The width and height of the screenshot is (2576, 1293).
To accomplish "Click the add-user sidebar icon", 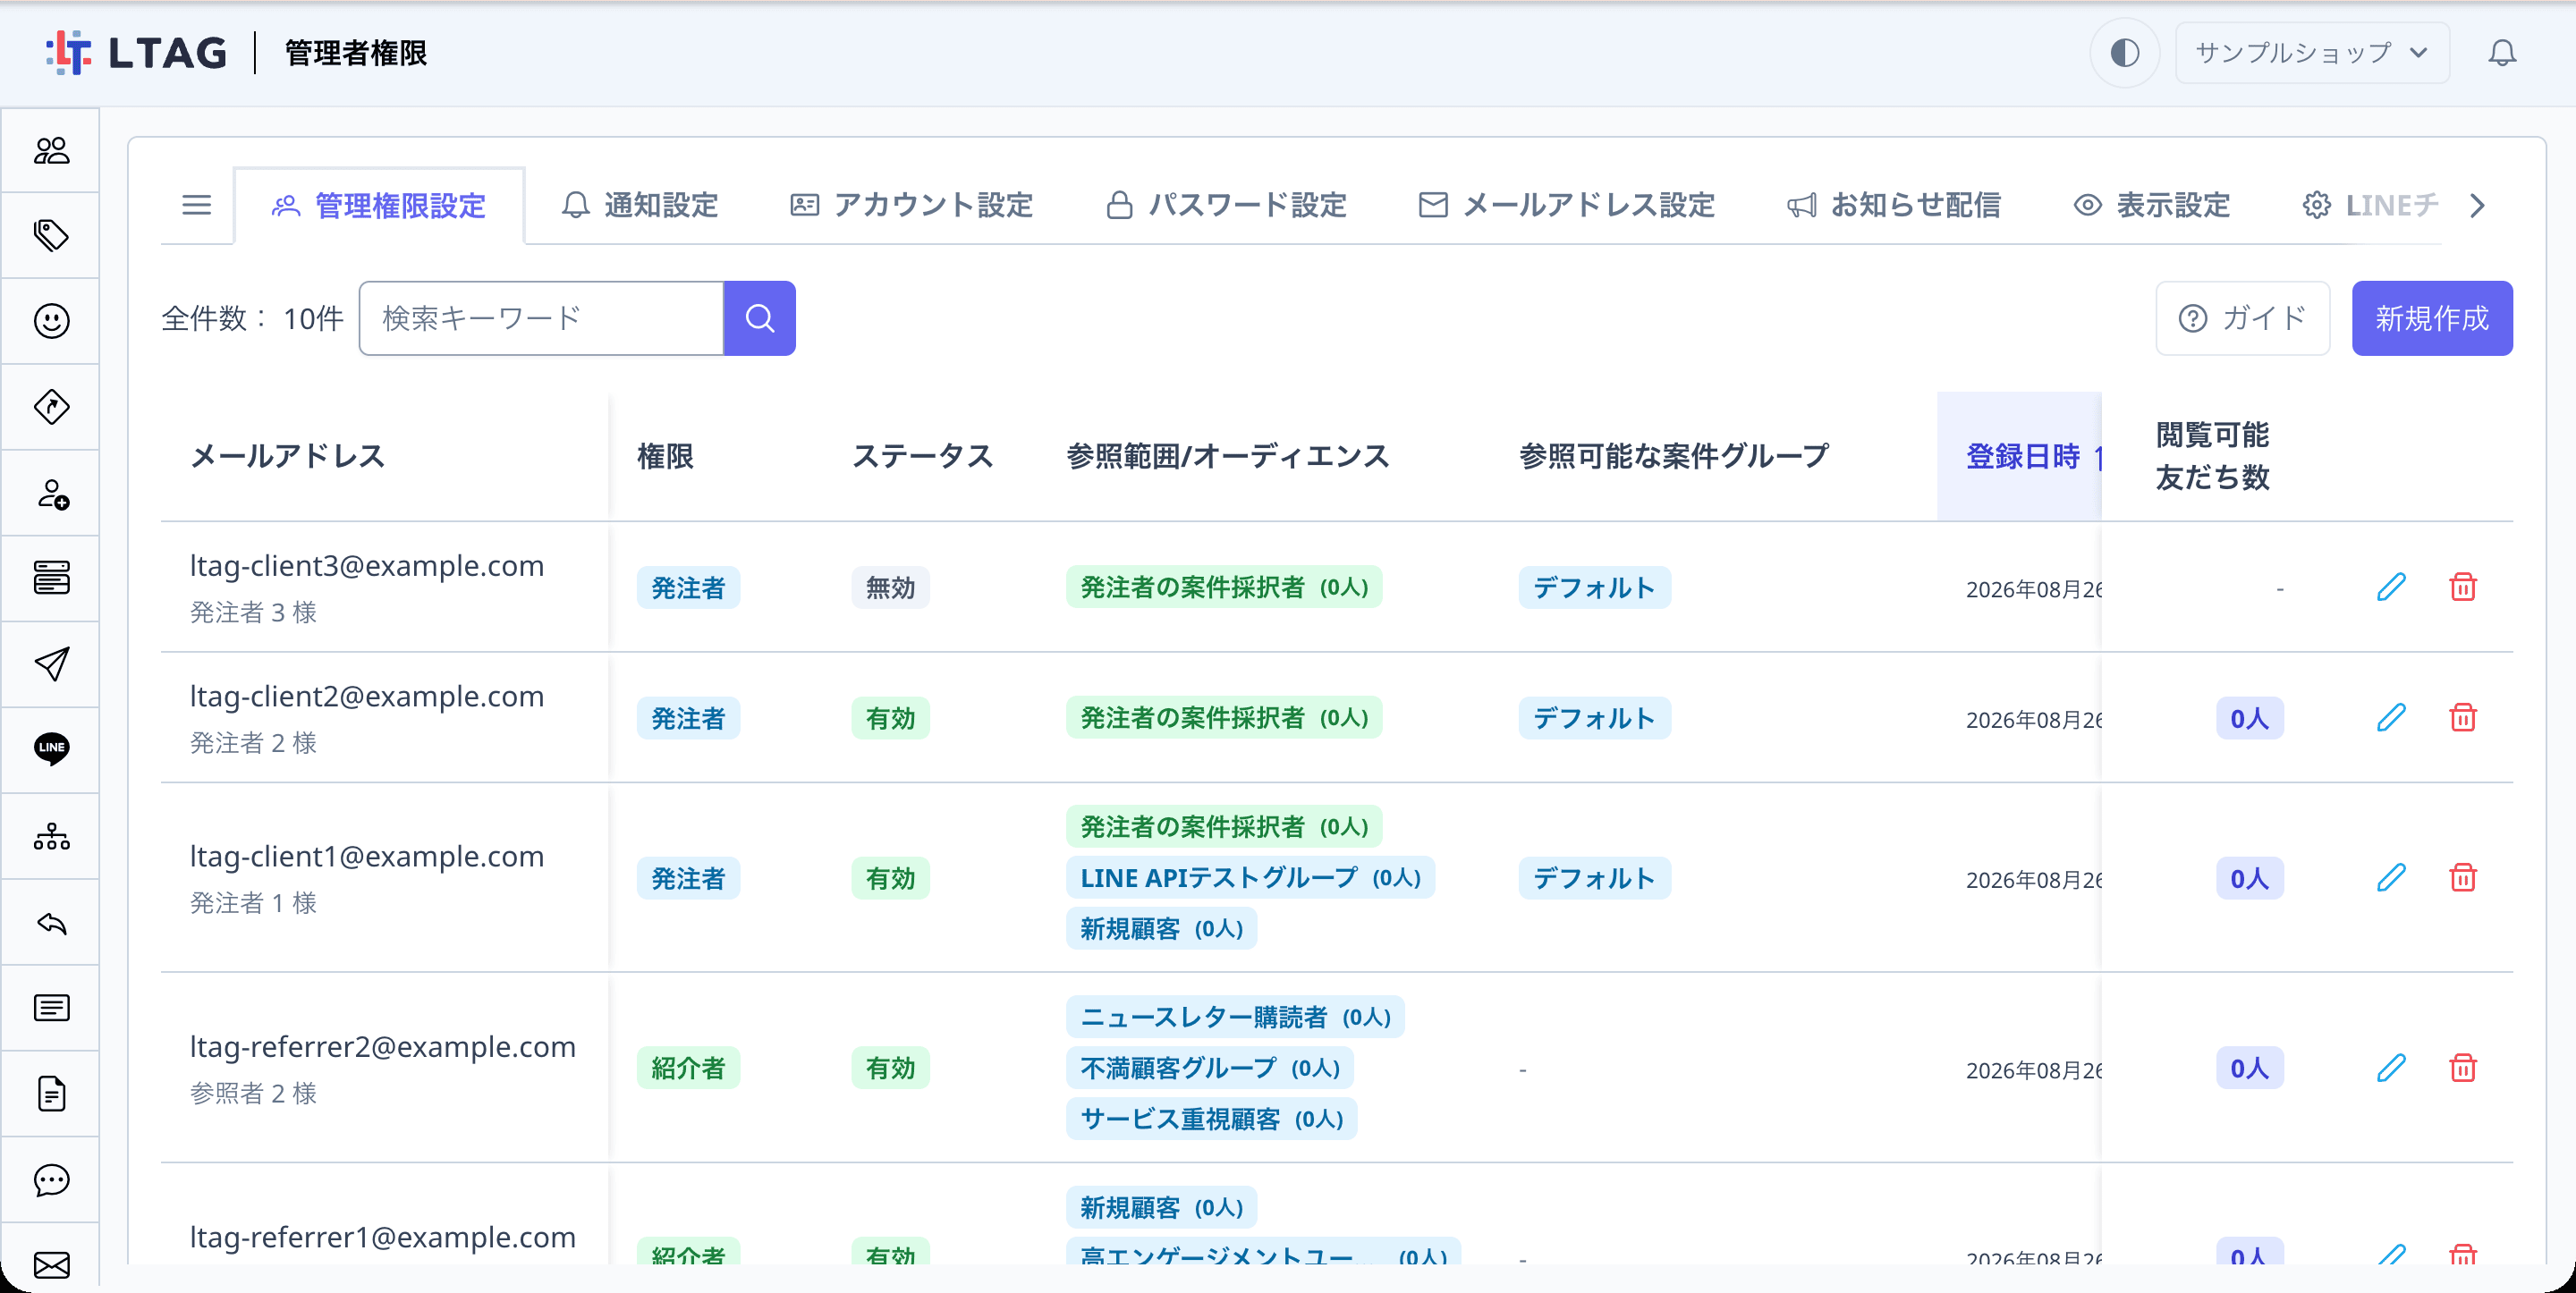I will click(x=51, y=493).
